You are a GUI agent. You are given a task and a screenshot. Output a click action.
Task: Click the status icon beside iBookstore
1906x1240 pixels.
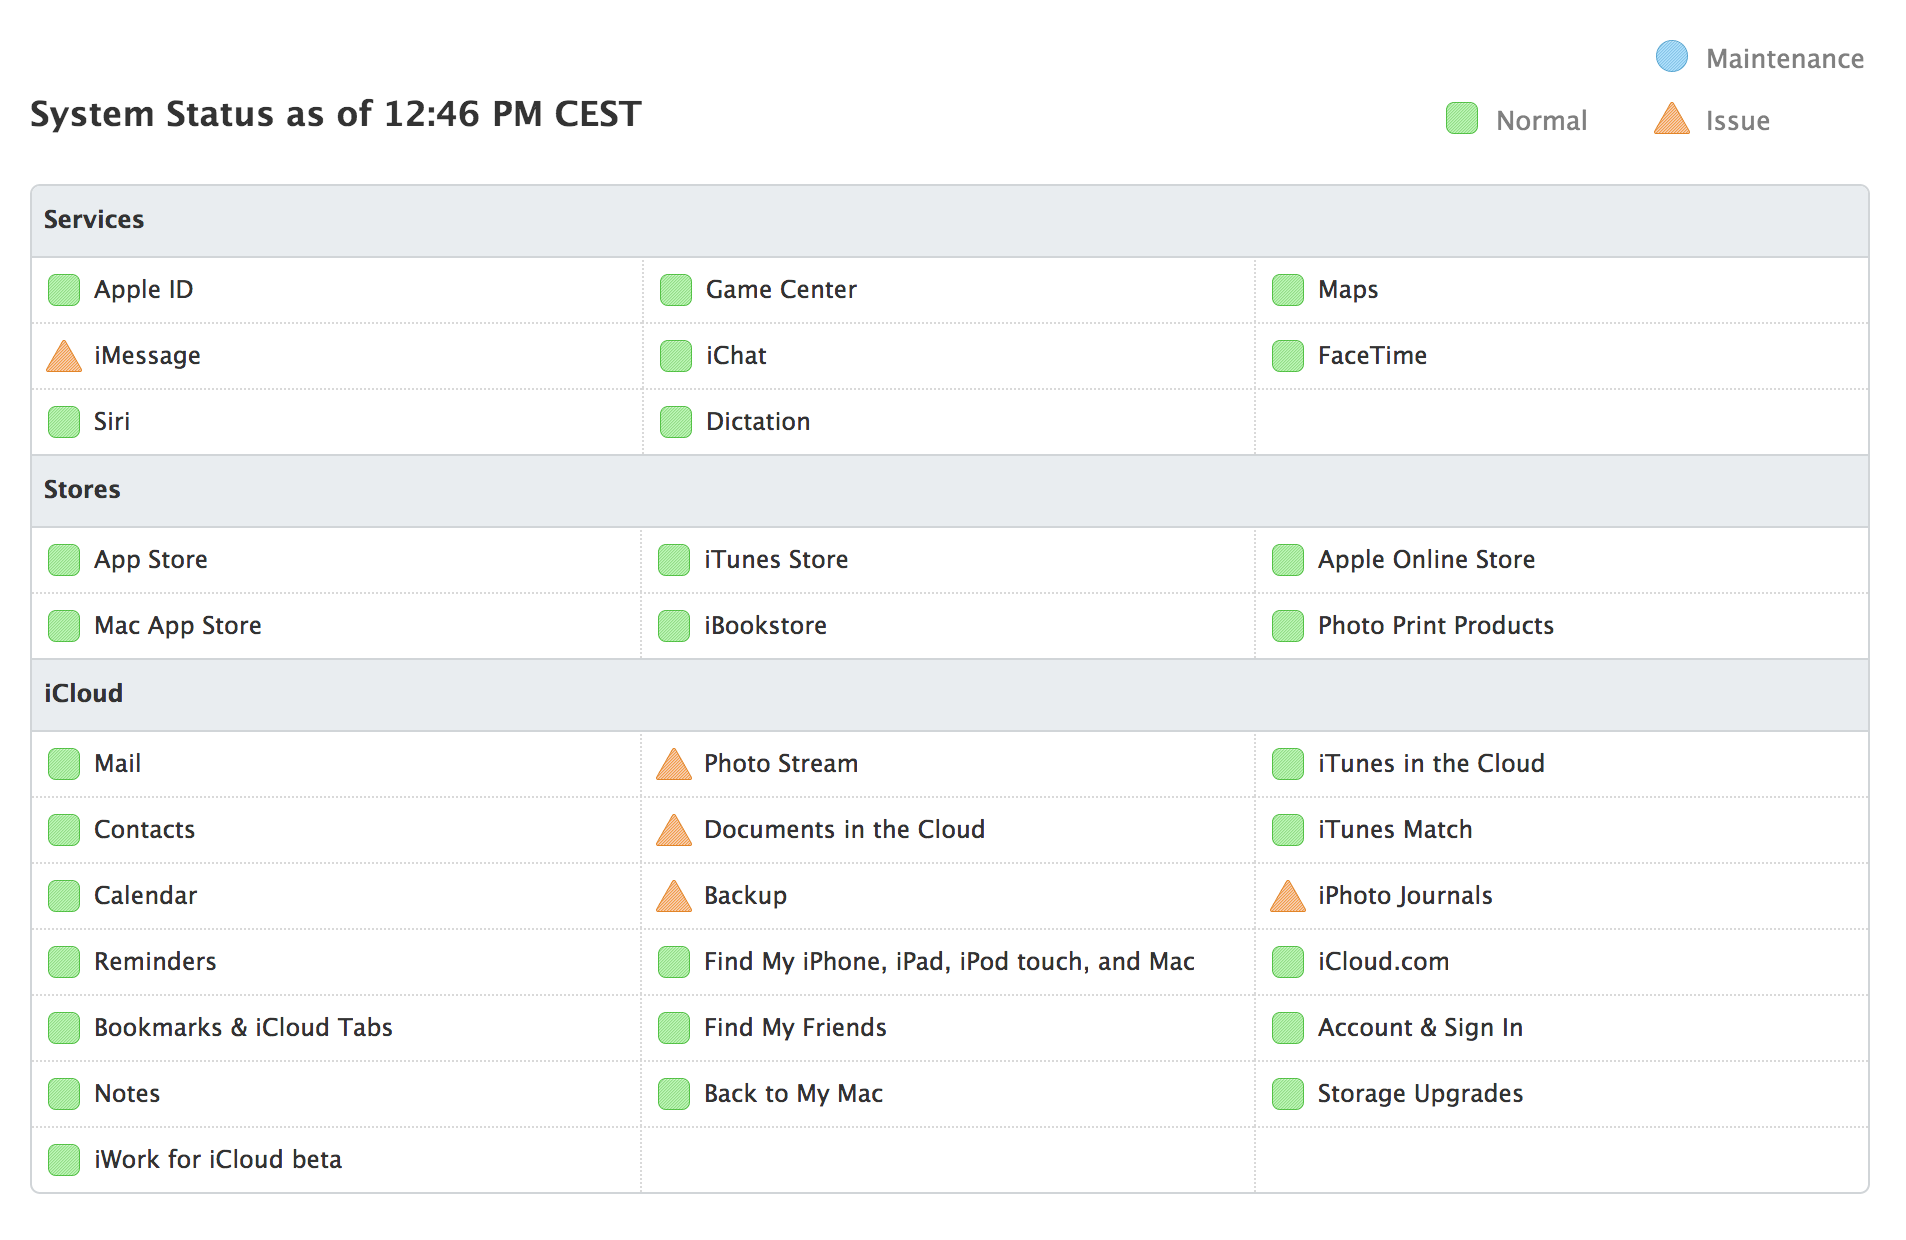click(674, 626)
